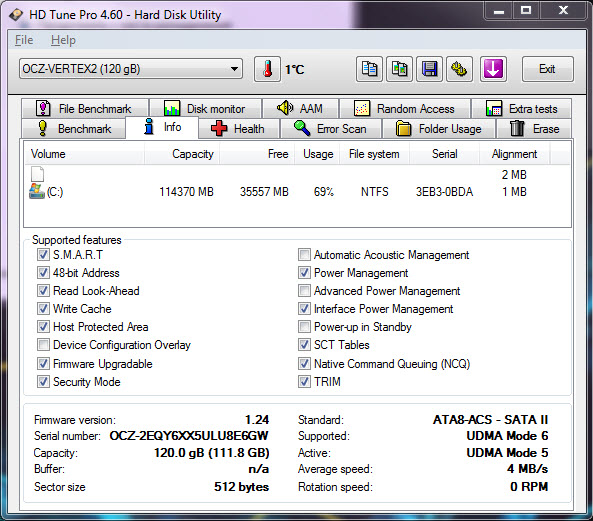Open the Extra tests tab
Screen dimensions: 593x521
pyautogui.click(x=522, y=109)
